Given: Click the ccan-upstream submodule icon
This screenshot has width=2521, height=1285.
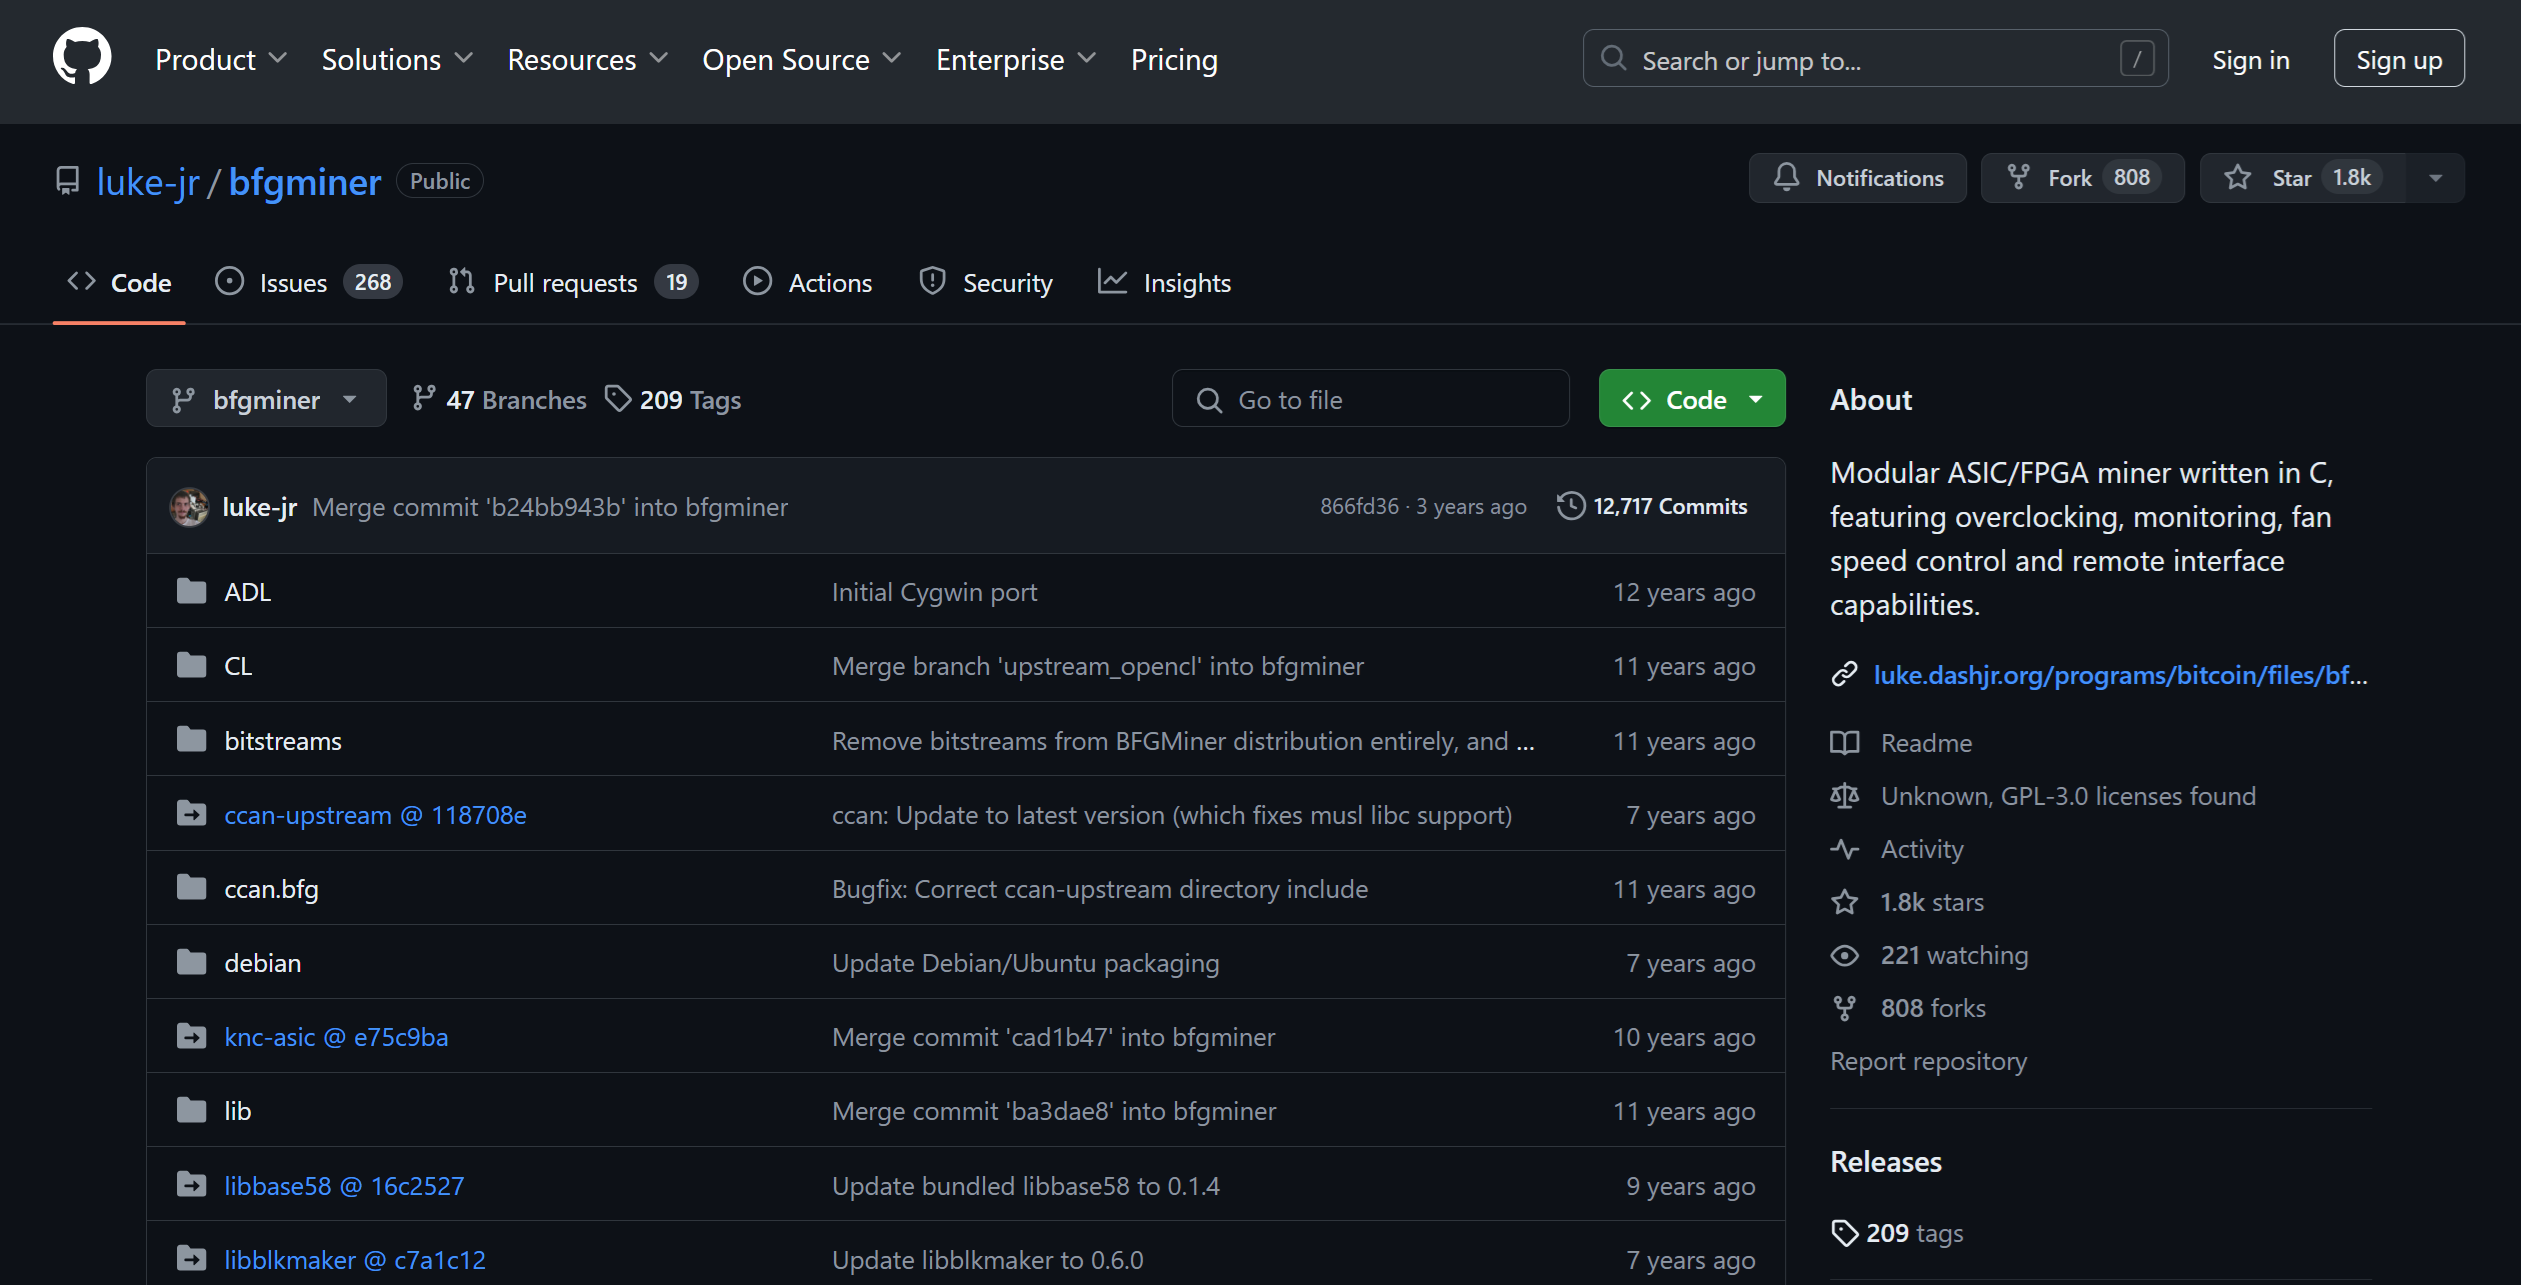Looking at the screenshot, I should [191, 814].
